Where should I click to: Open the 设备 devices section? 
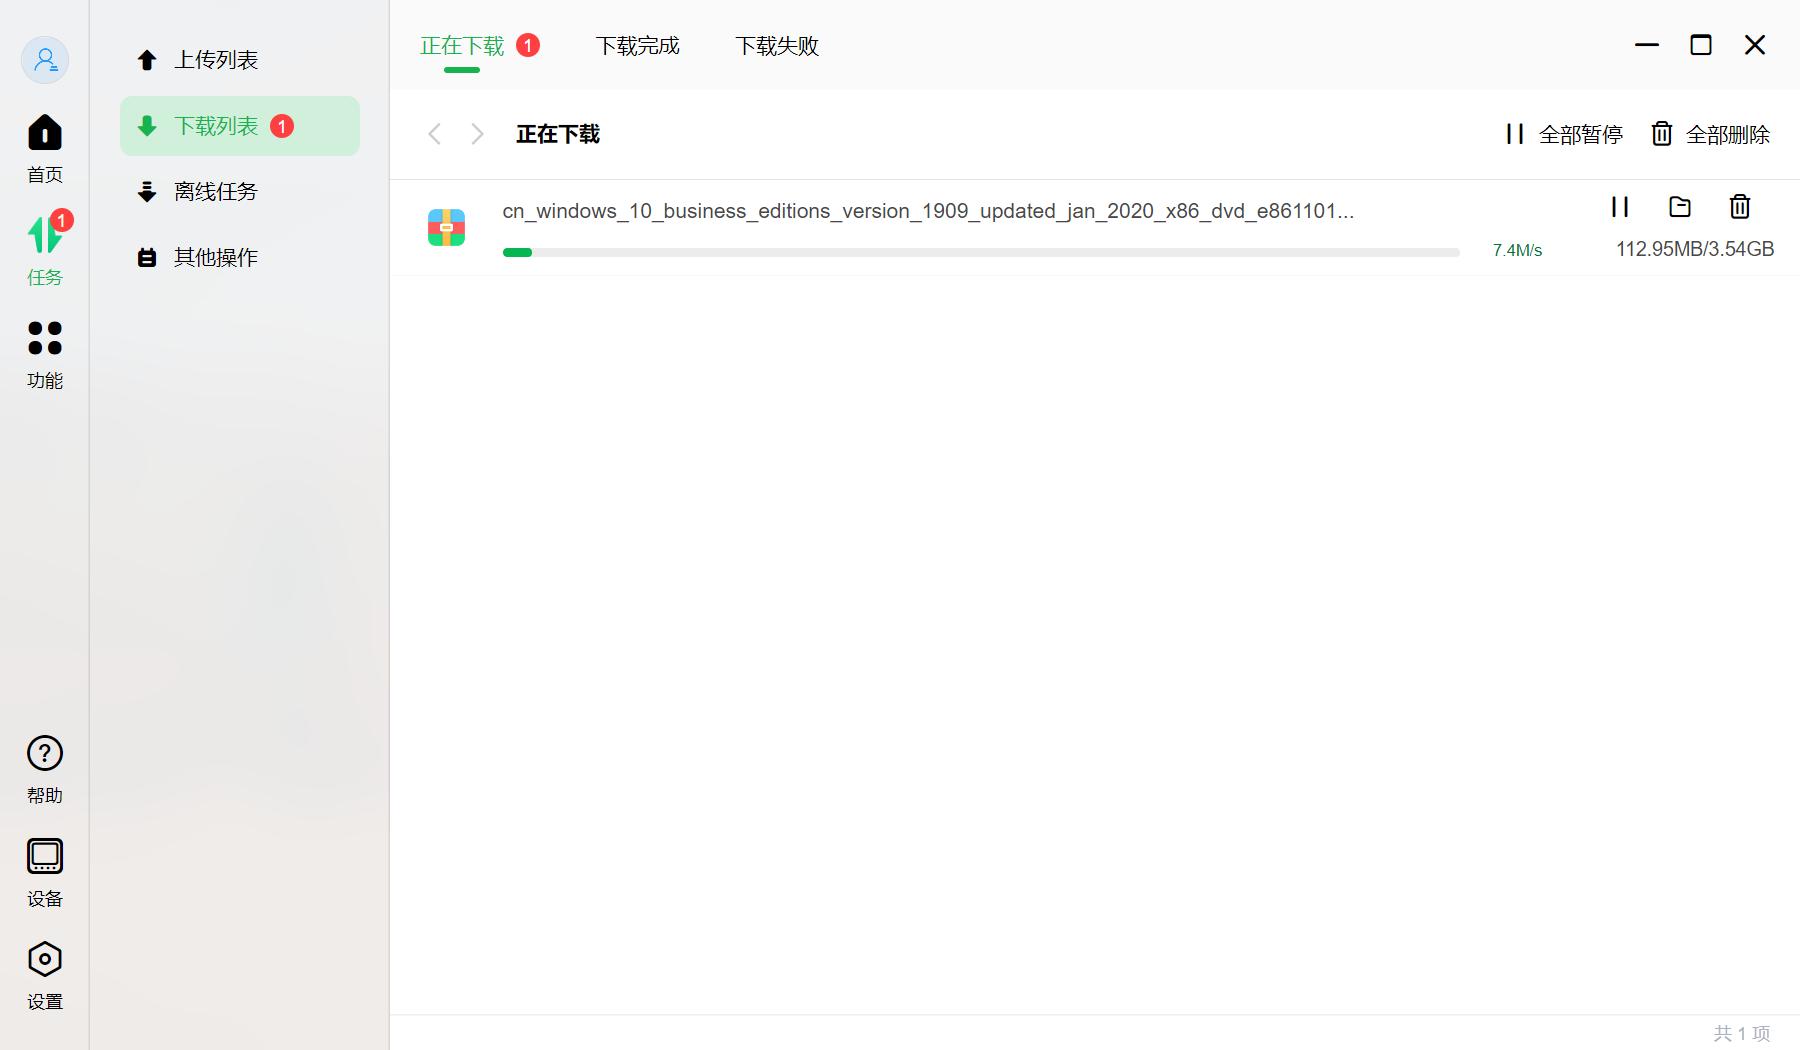(x=44, y=871)
